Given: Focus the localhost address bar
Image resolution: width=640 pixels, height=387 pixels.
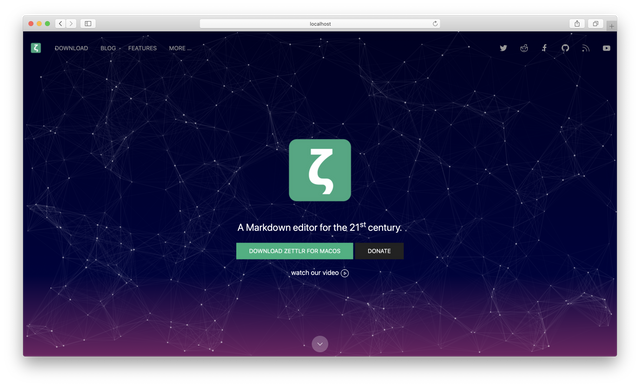Looking at the screenshot, I should pyautogui.click(x=320, y=24).
